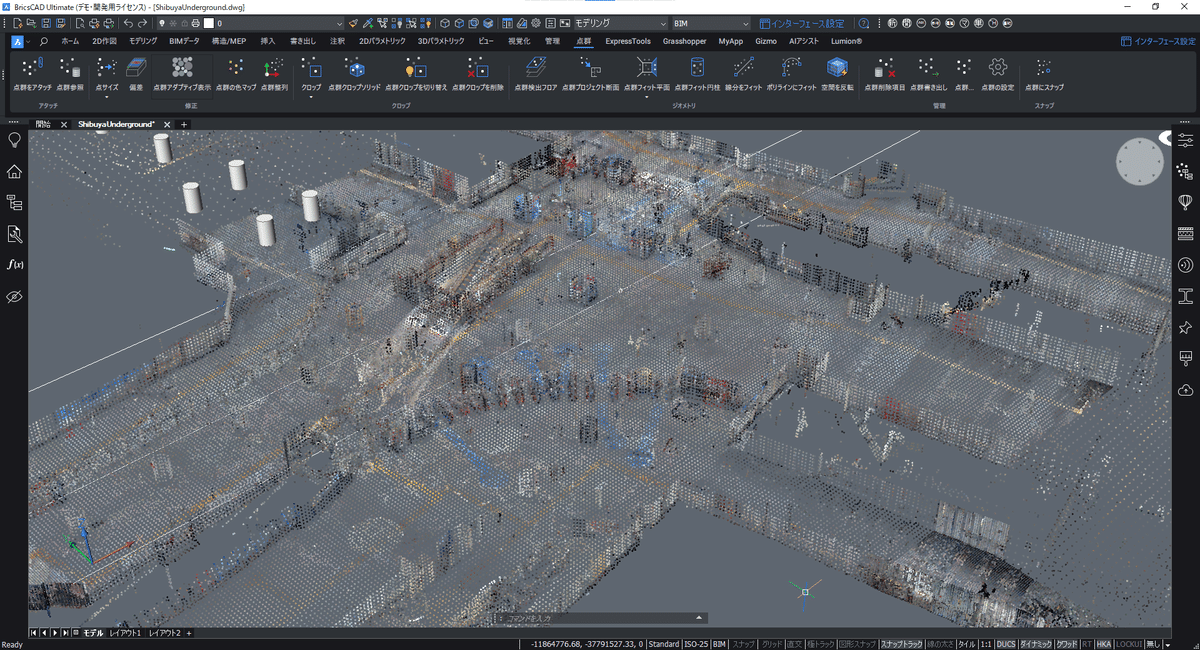Open the 点群の色マップ color map tool
Viewport: 1200px width, 650px height.
(x=236, y=68)
